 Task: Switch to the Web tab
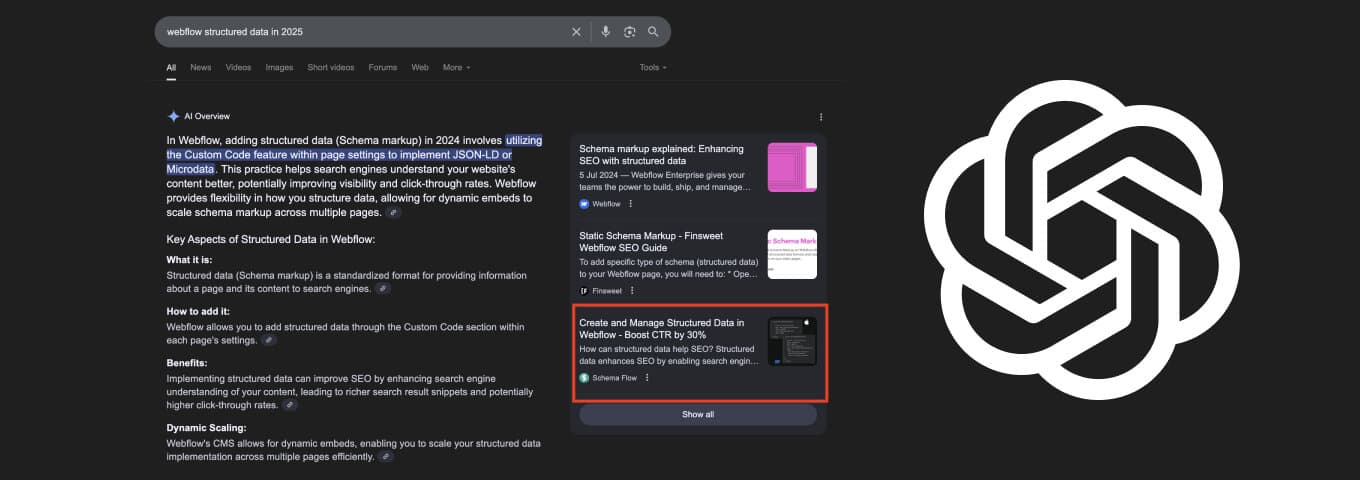(420, 67)
